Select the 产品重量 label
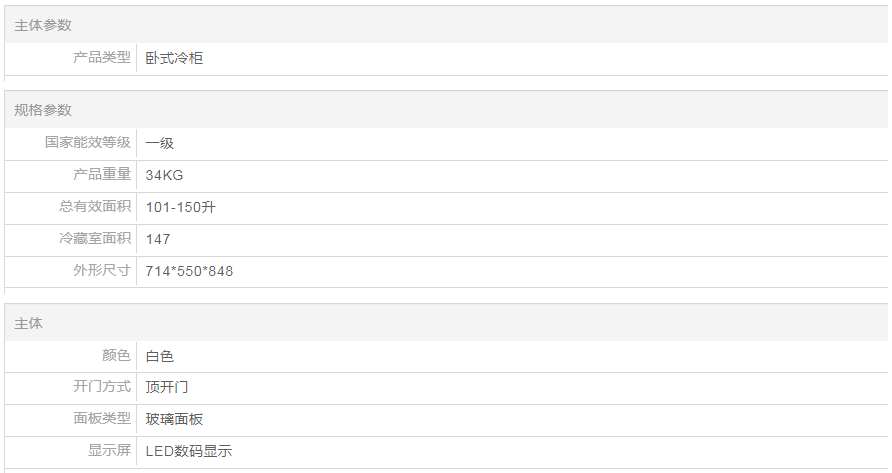Image resolution: width=892 pixels, height=473 pixels. pyautogui.click(x=102, y=175)
